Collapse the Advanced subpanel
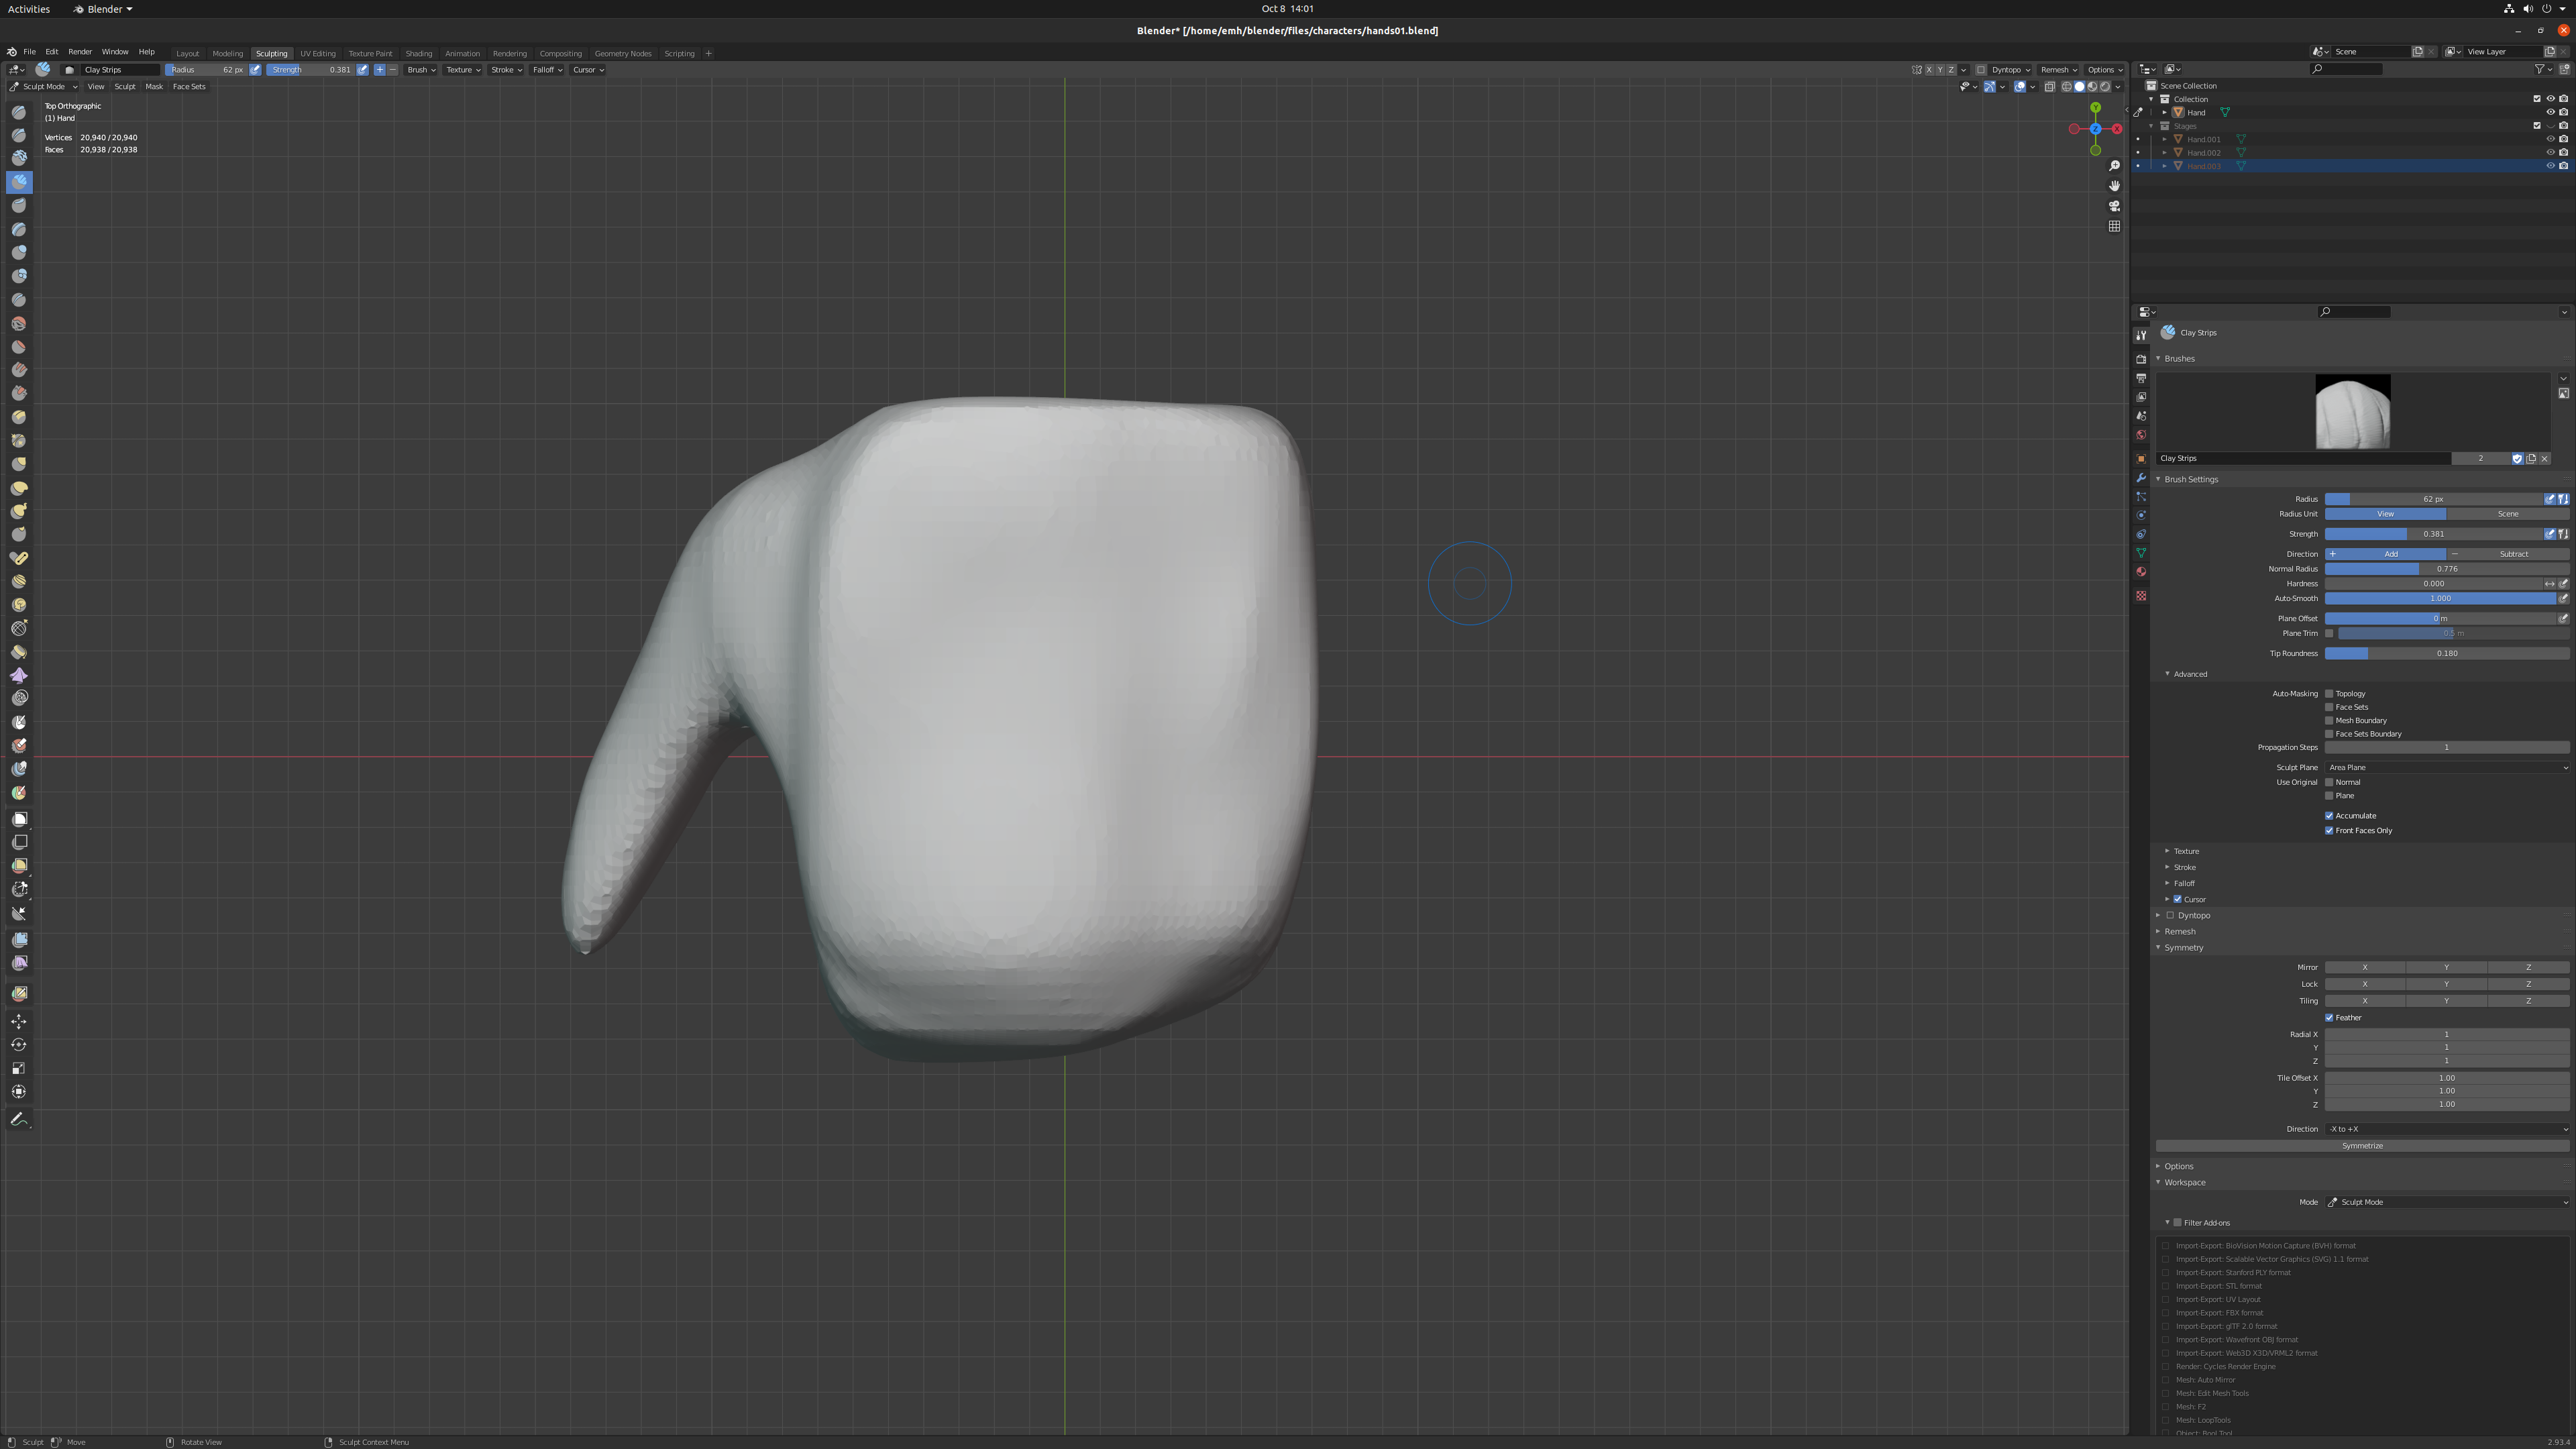The width and height of the screenshot is (2576, 1449). click(2189, 674)
